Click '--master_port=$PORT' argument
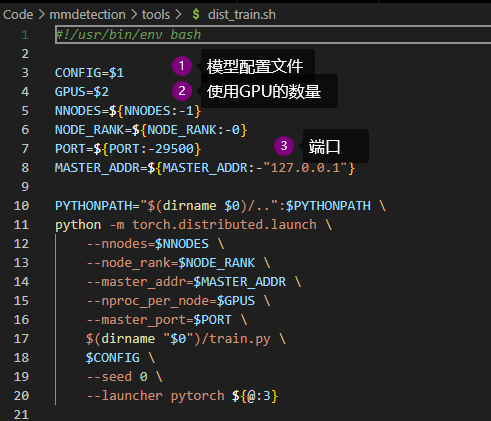491x421 pixels. pos(159,320)
